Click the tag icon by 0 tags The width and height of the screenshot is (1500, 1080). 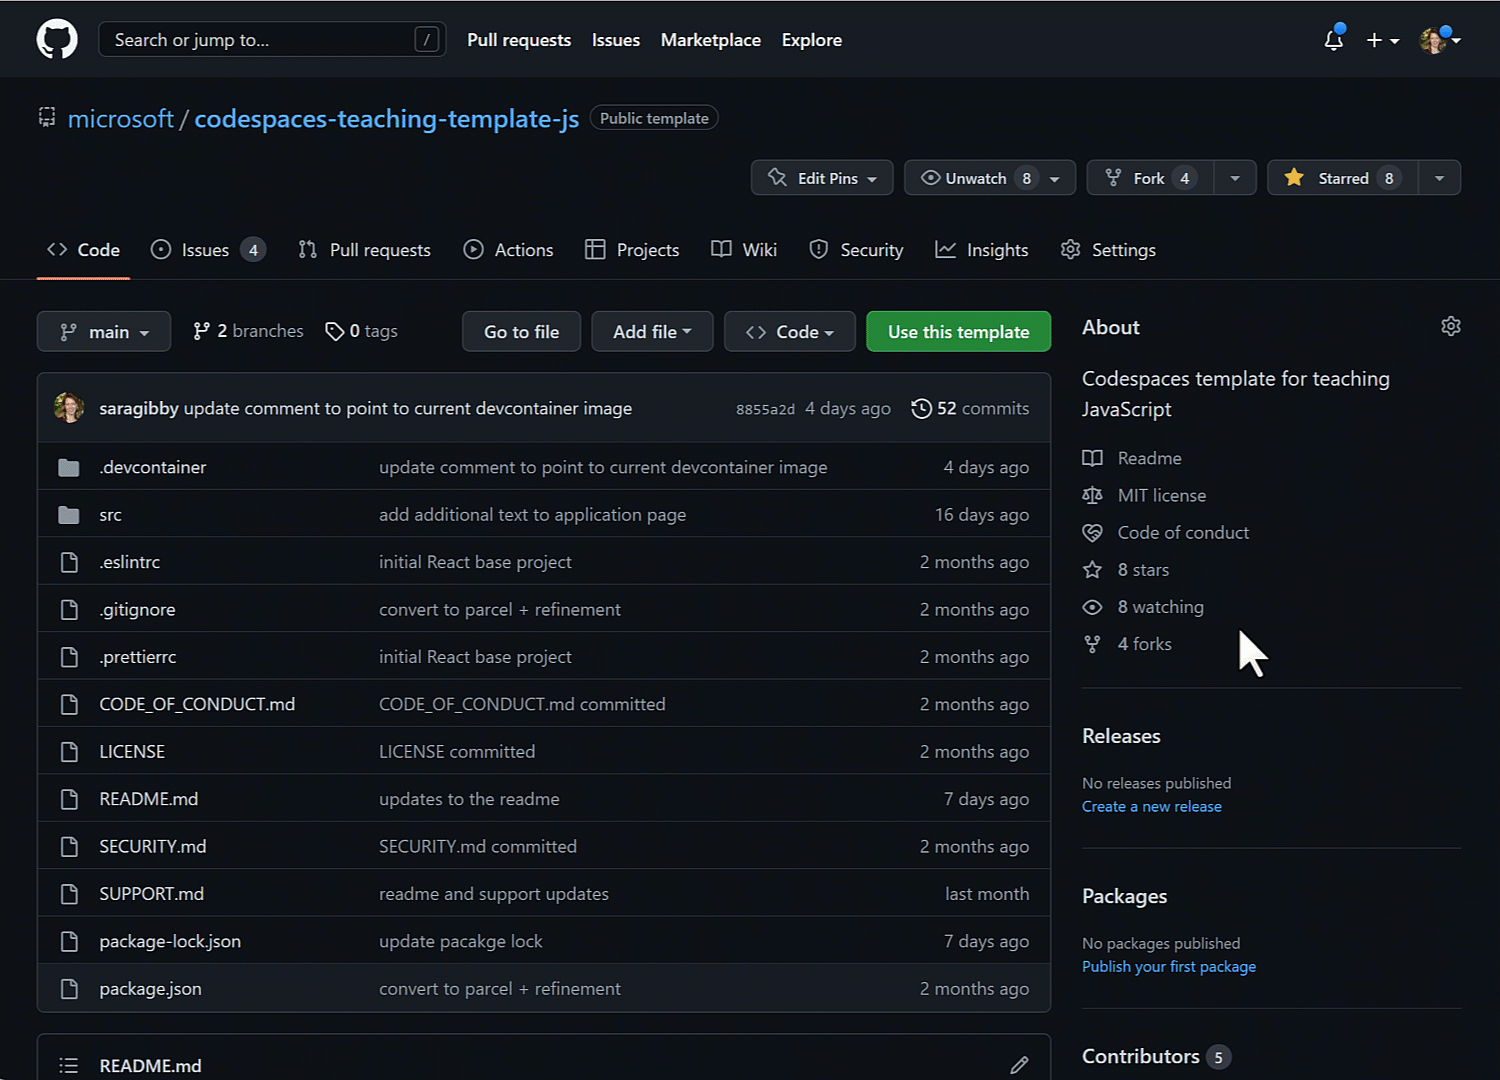pos(334,331)
